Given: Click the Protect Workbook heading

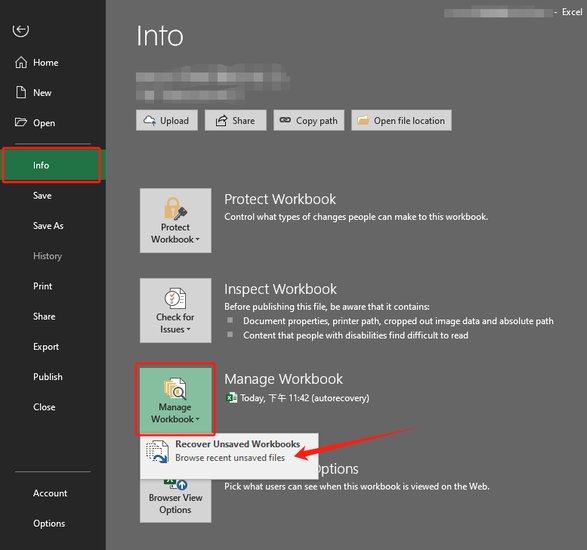Looking at the screenshot, I should pos(280,199).
